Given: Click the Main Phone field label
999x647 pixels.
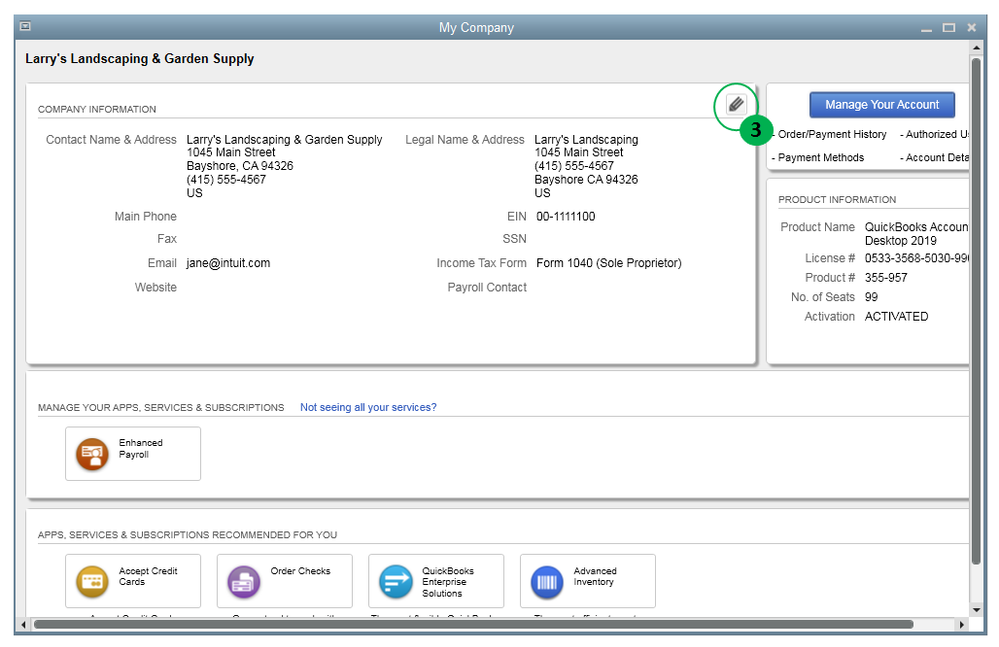Looking at the screenshot, I should 145,217.
